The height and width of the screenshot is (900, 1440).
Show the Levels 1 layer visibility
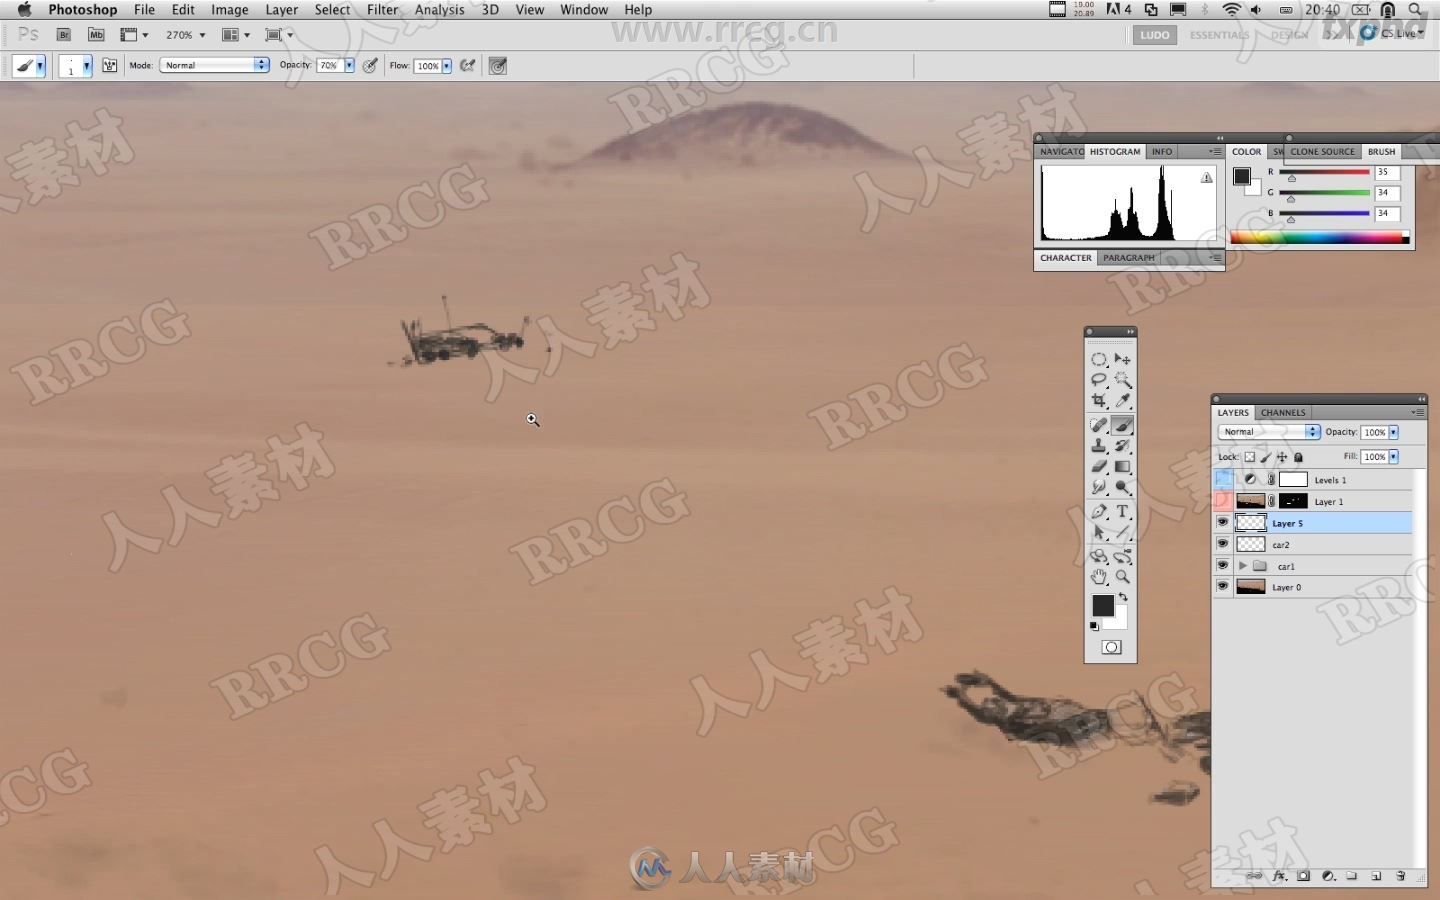pyautogui.click(x=1223, y=480)
